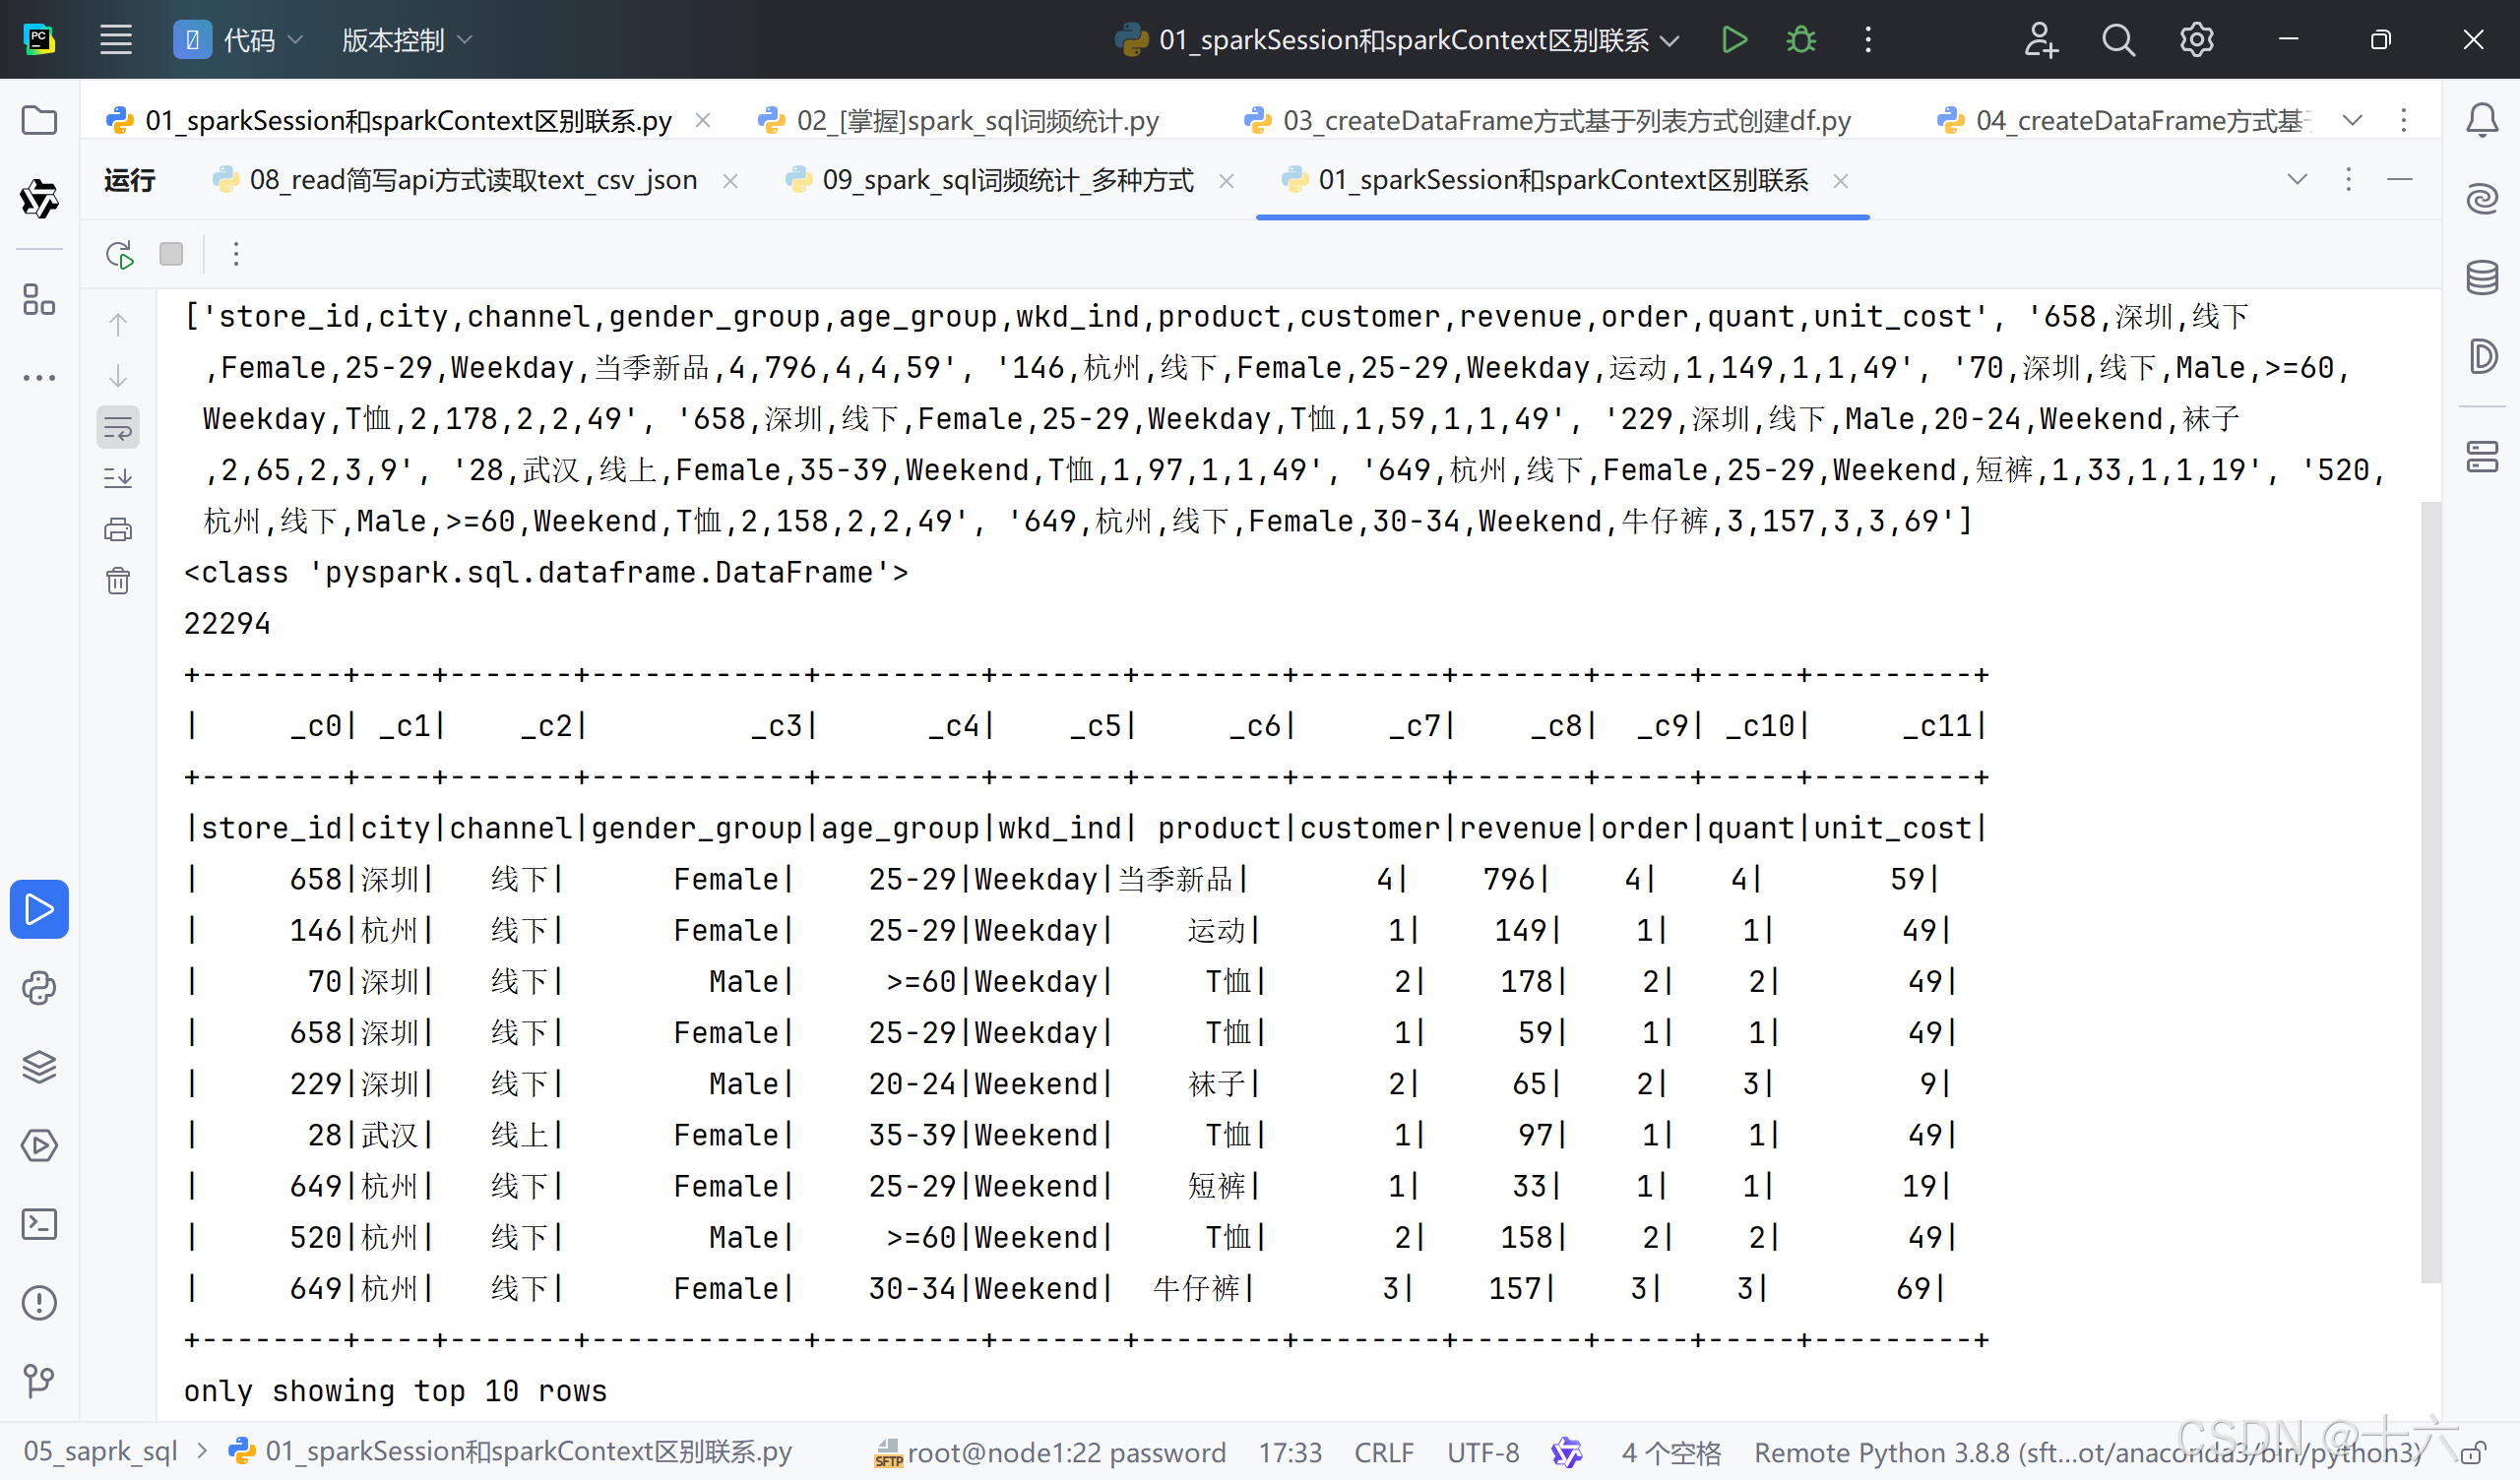Open the Notifications bell
Viewport: 2520px width, 1480px height.
(2482, 121)
